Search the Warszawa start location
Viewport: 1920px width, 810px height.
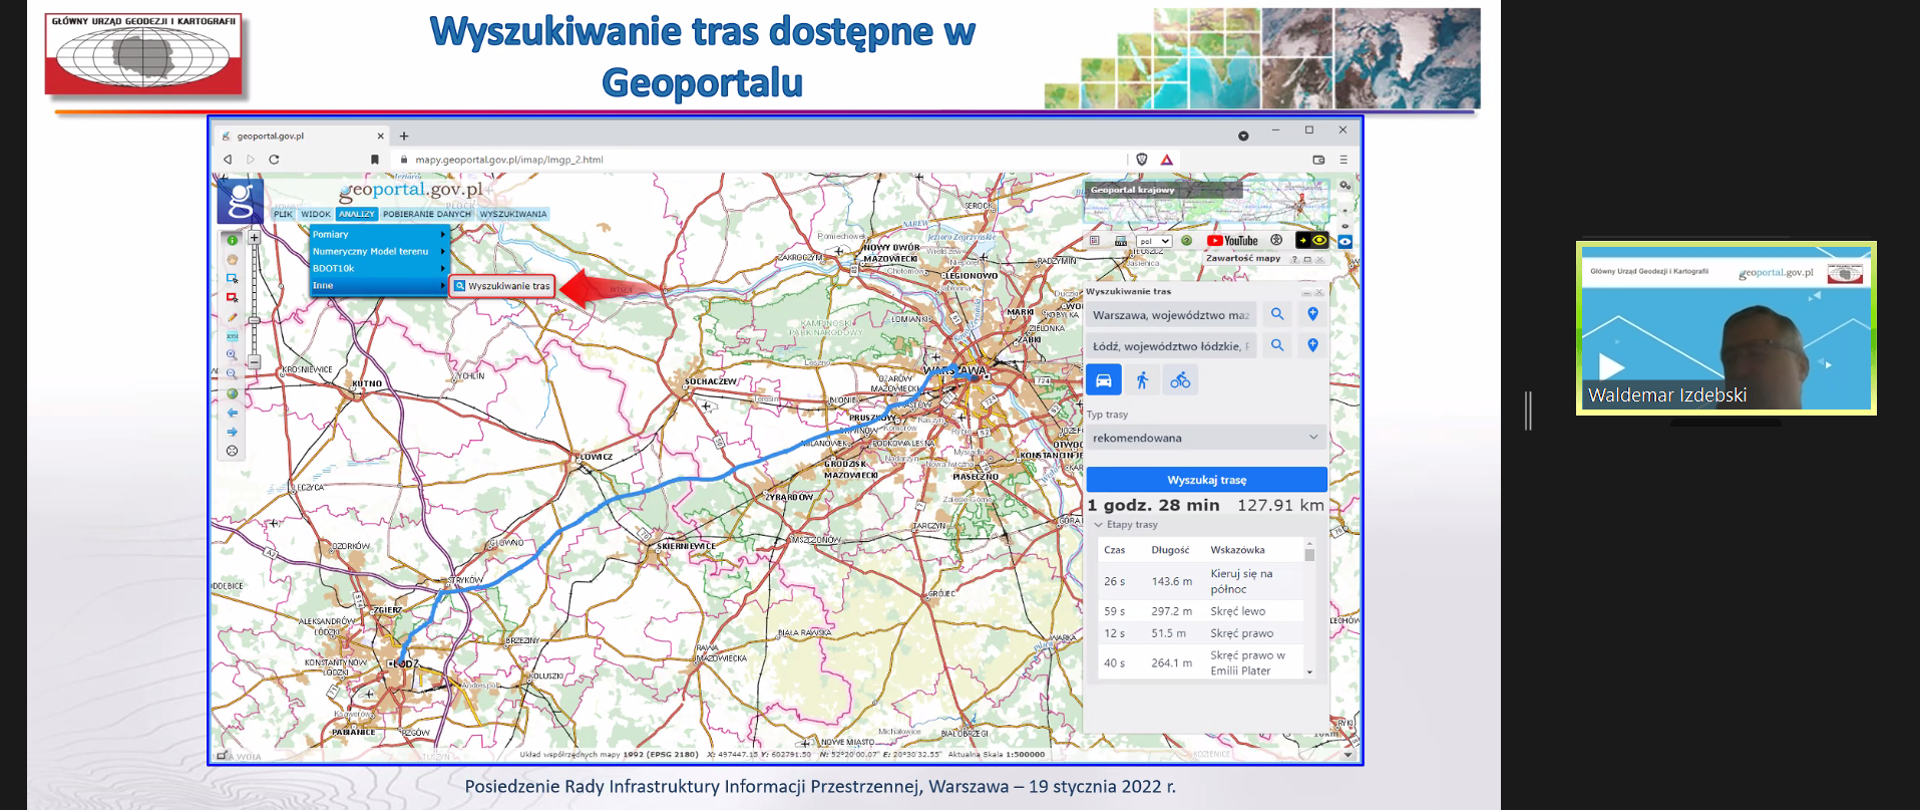(1277, 314)
